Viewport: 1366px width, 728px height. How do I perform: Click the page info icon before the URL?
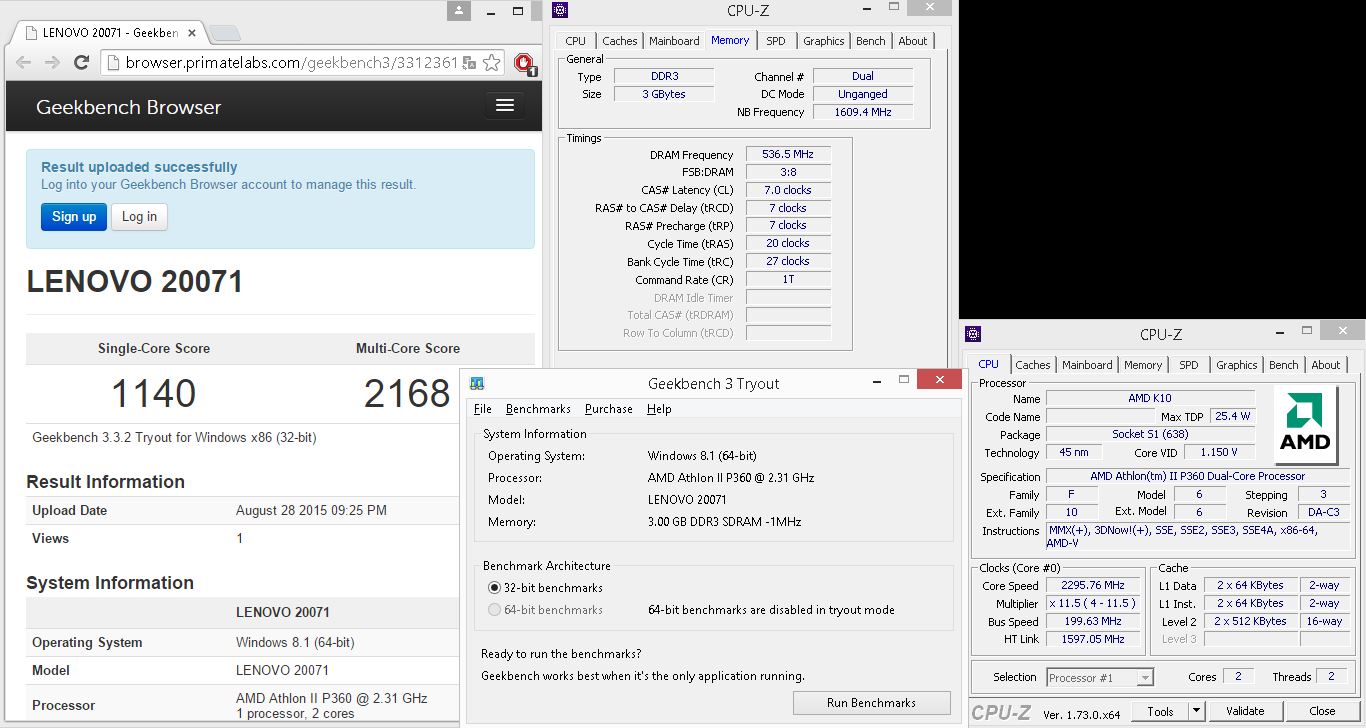113,63
